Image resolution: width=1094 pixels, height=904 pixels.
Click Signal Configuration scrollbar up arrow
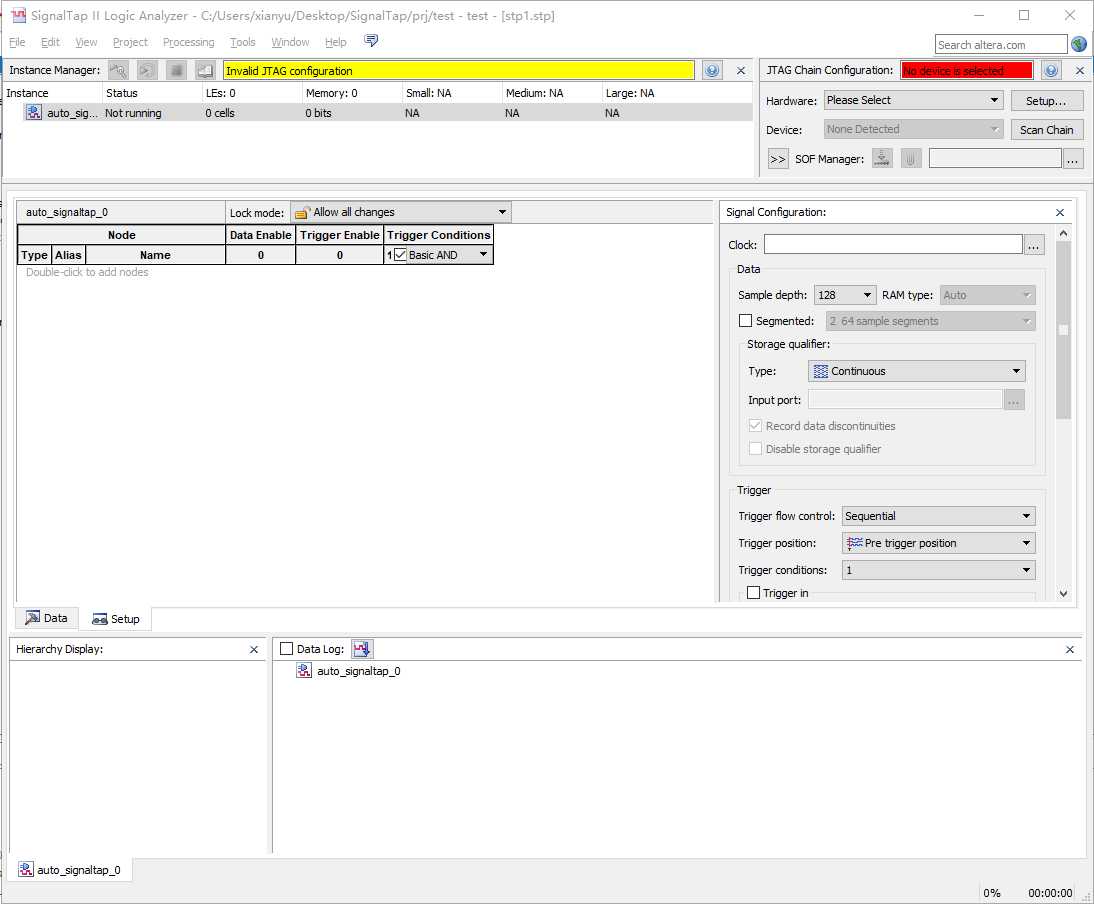1063,233
